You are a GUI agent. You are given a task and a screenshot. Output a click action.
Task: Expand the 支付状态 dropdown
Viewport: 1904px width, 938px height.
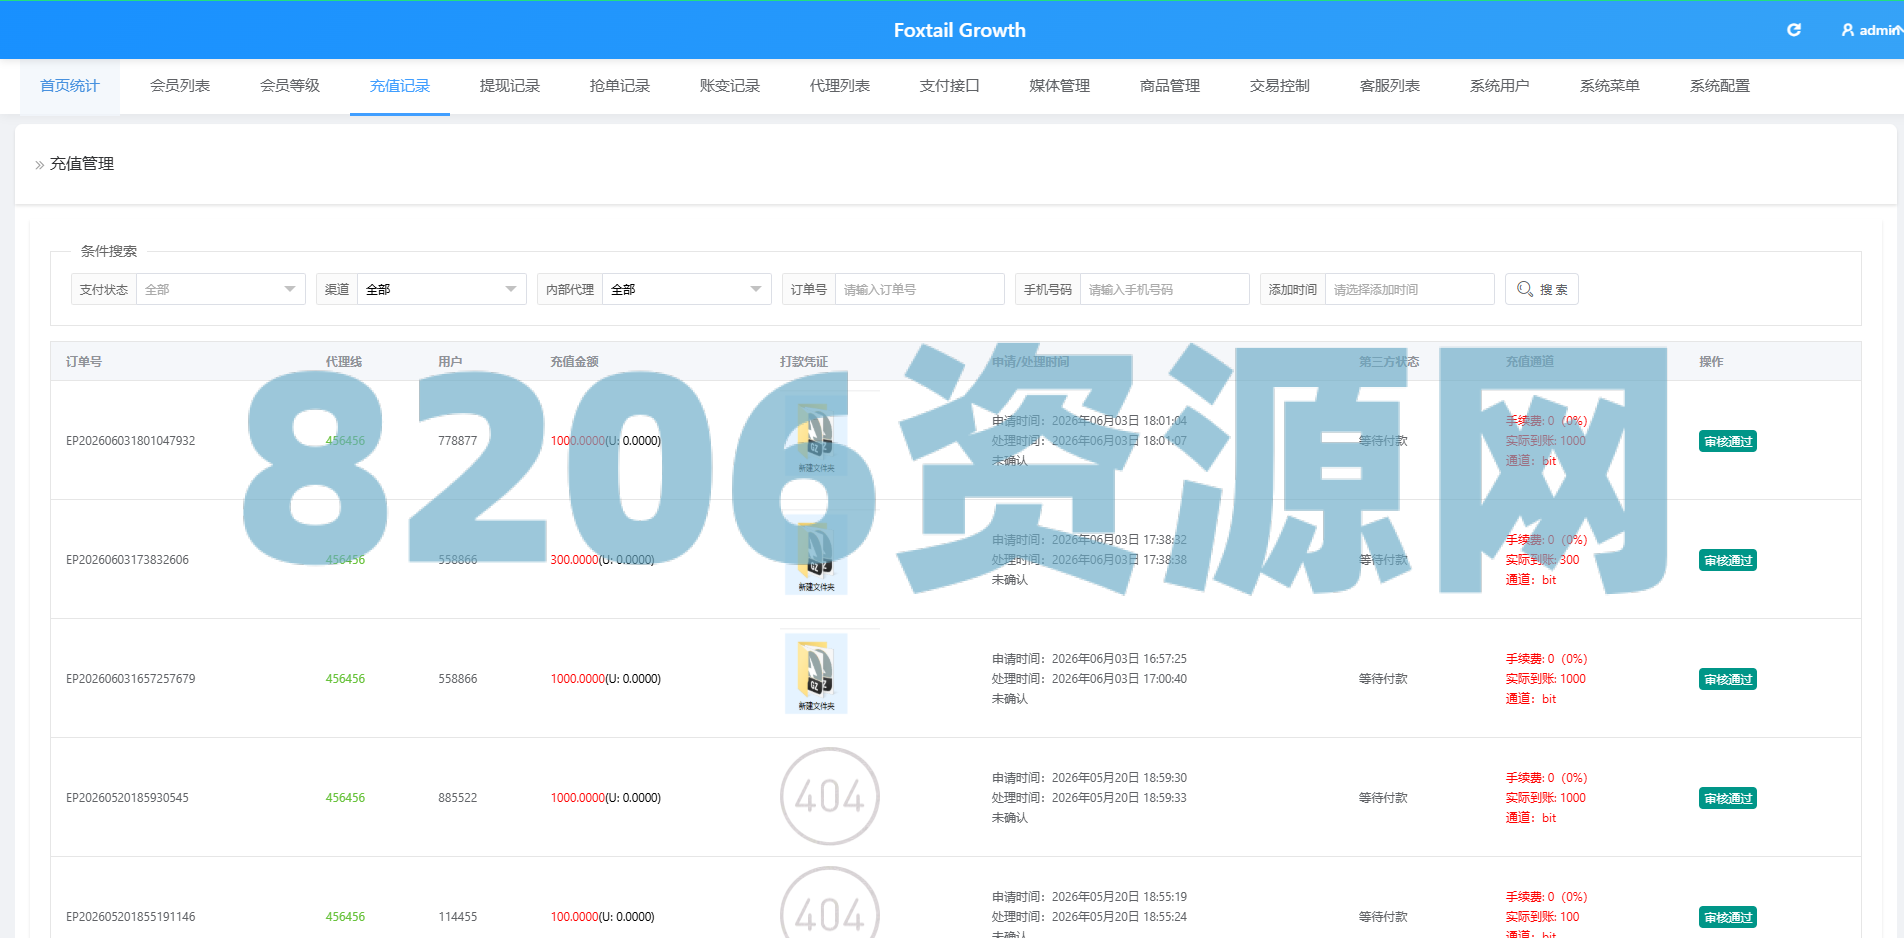point(220,289)
